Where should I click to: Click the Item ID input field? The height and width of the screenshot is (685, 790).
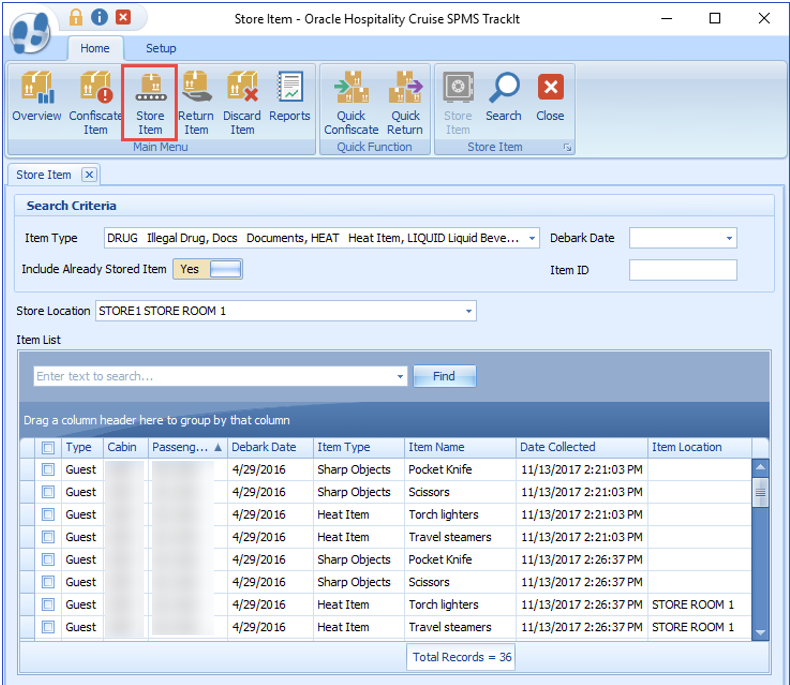683,270
